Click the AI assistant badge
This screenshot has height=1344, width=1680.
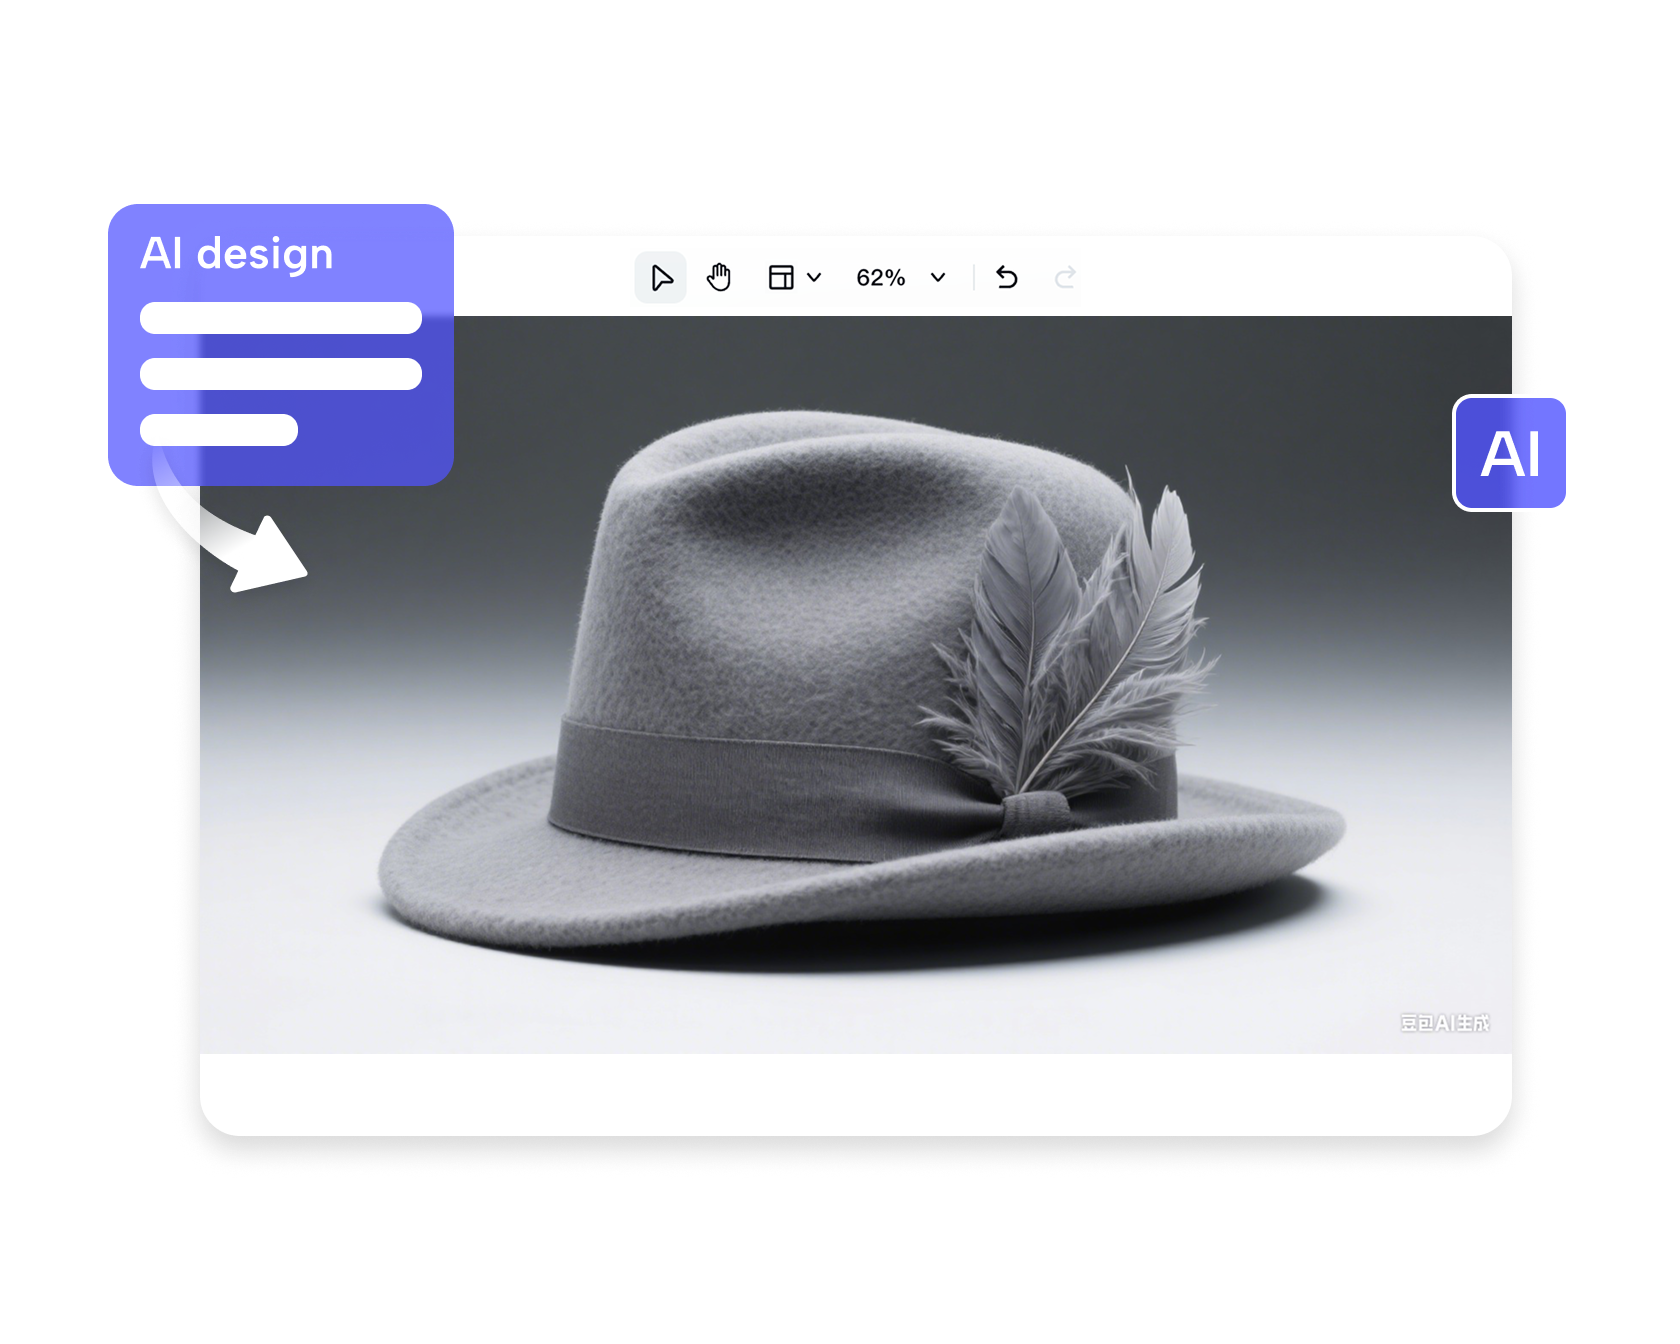point(1509,453)
